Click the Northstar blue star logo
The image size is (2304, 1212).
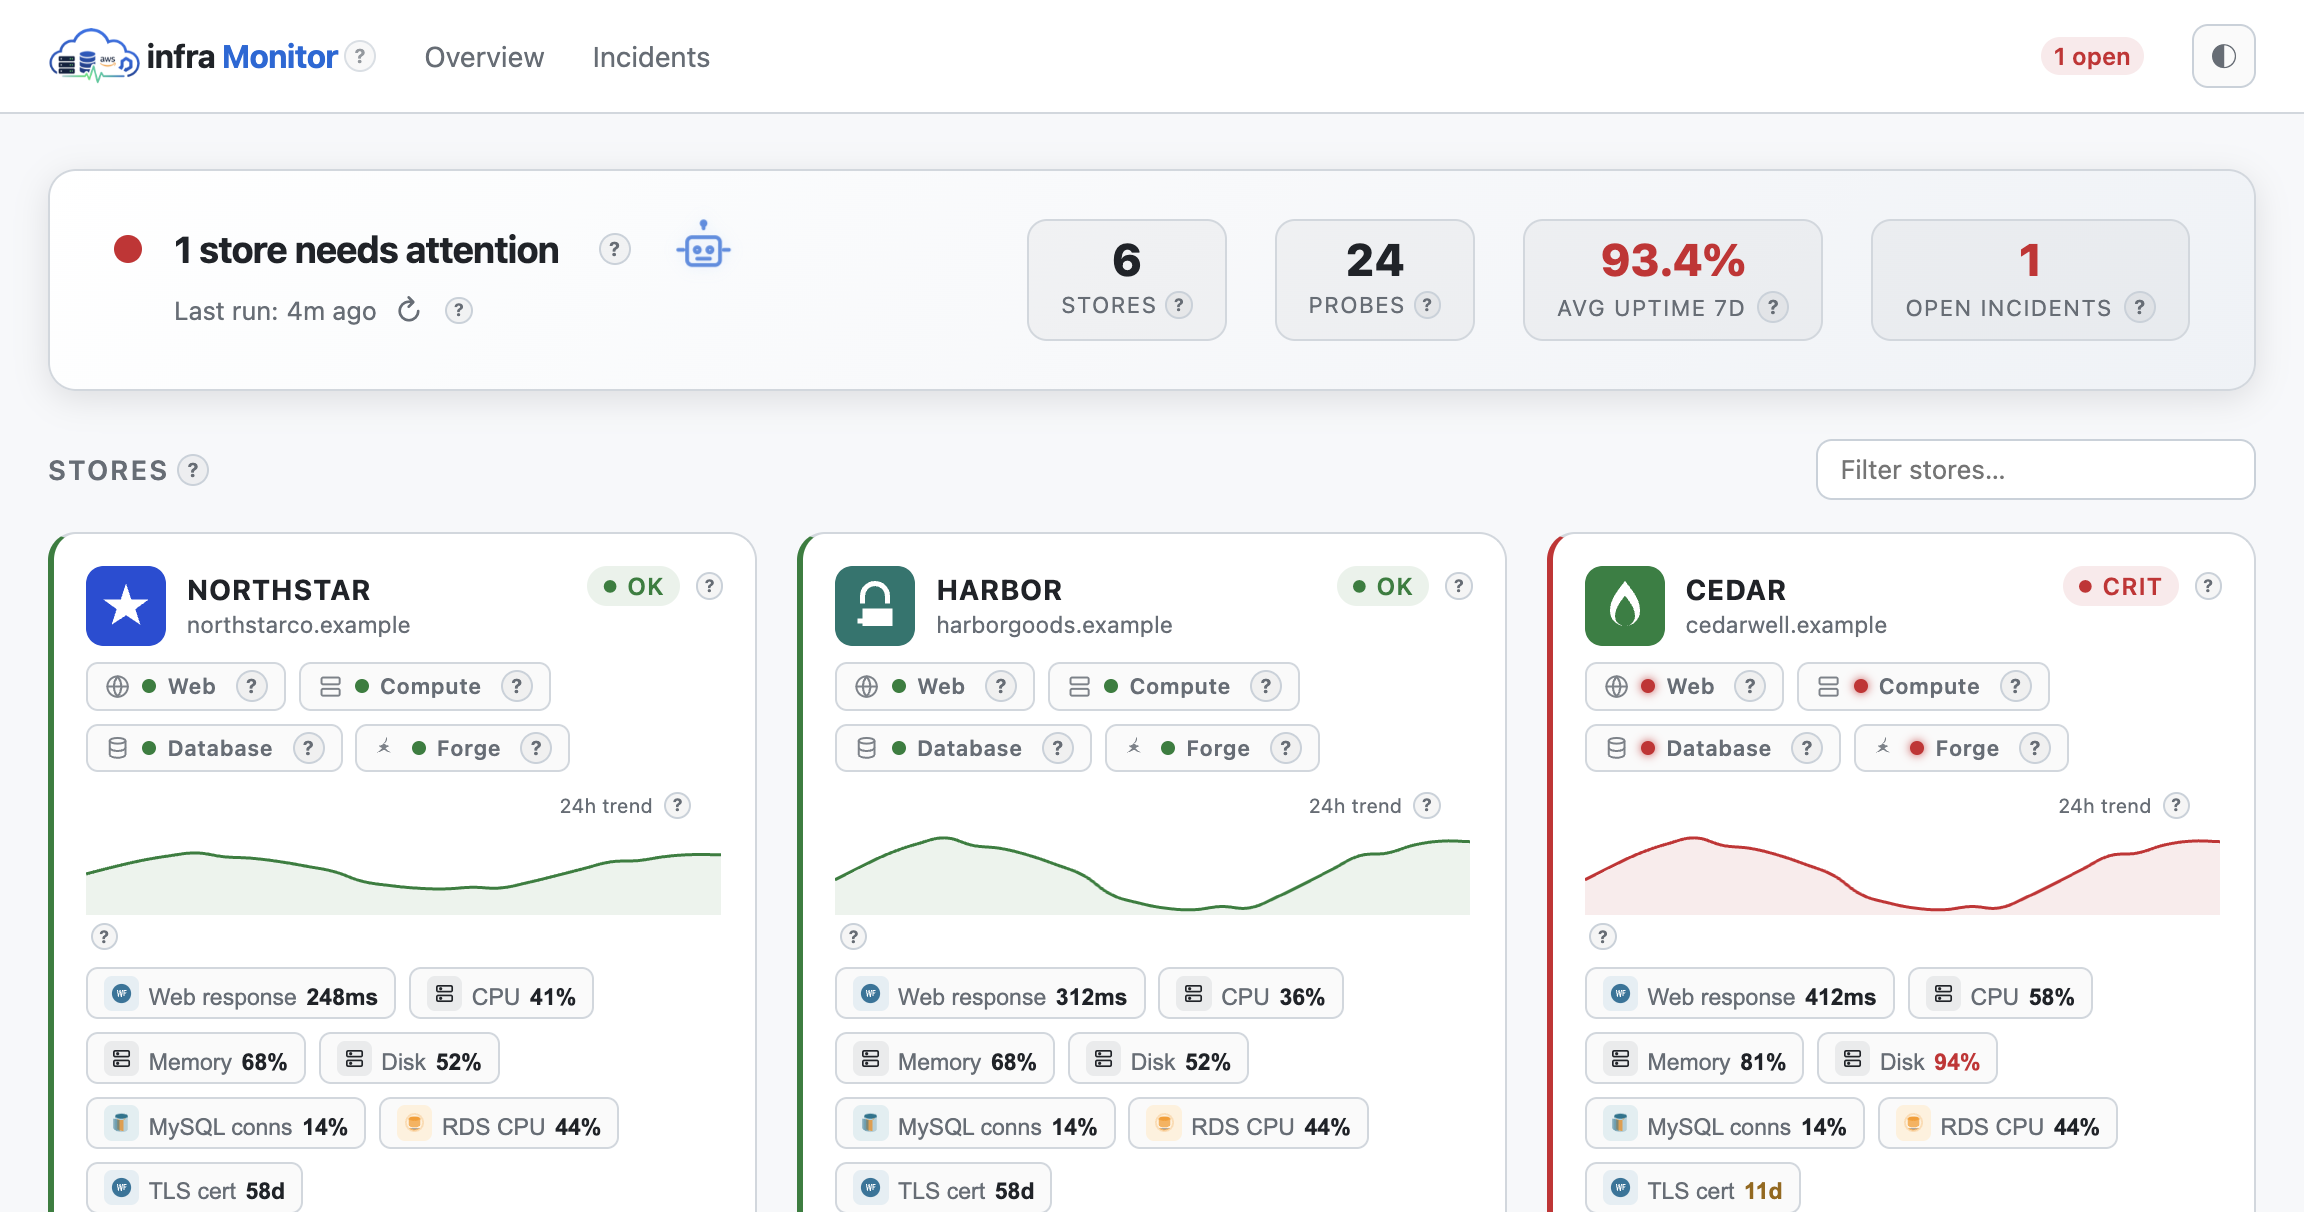126,606
